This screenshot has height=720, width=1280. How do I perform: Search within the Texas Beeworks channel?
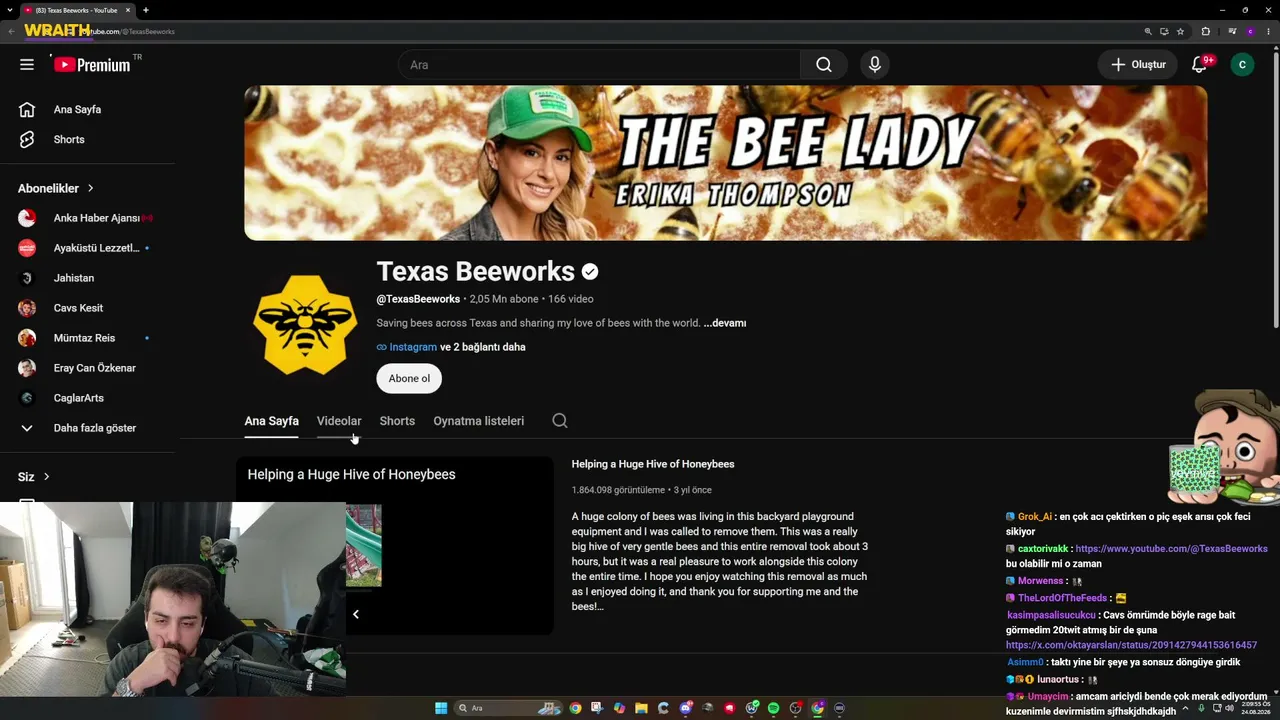[560, 421]
